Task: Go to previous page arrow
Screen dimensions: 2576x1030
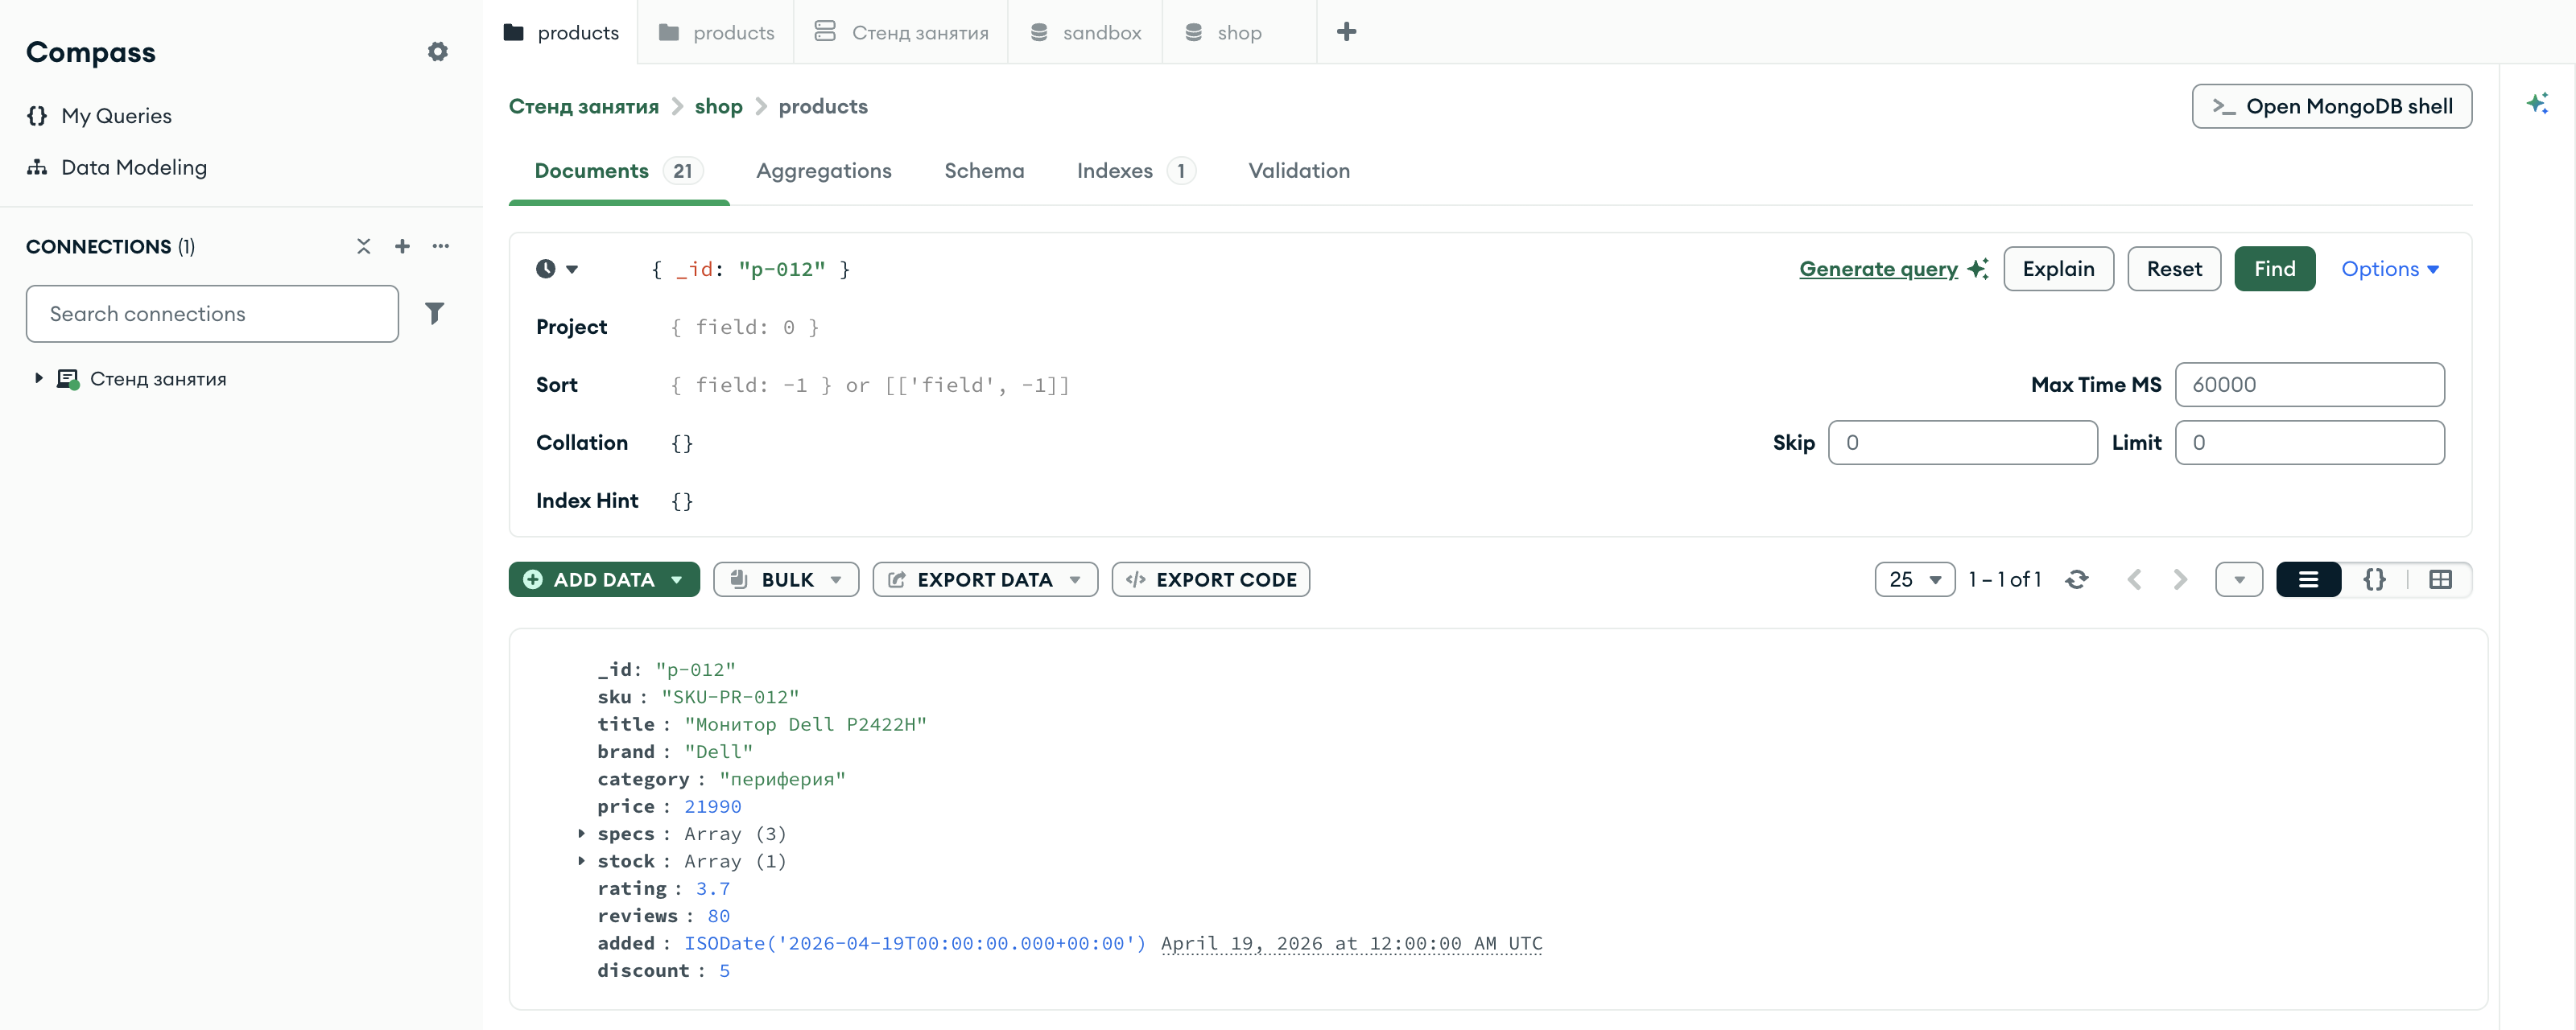Action: tap(2134, 580)
